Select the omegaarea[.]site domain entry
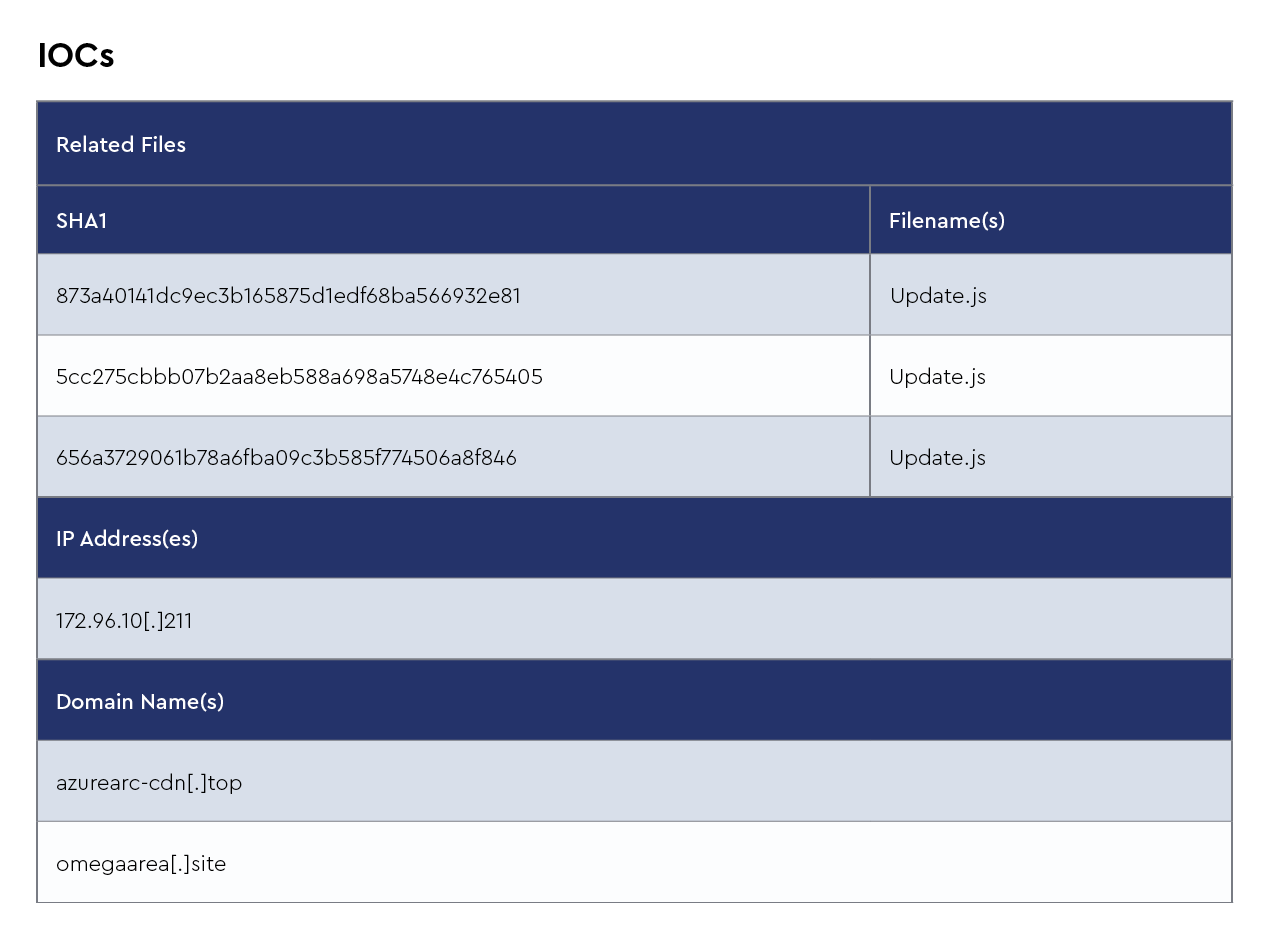The height and width of the screenshot is (943, 1270). 141,864
